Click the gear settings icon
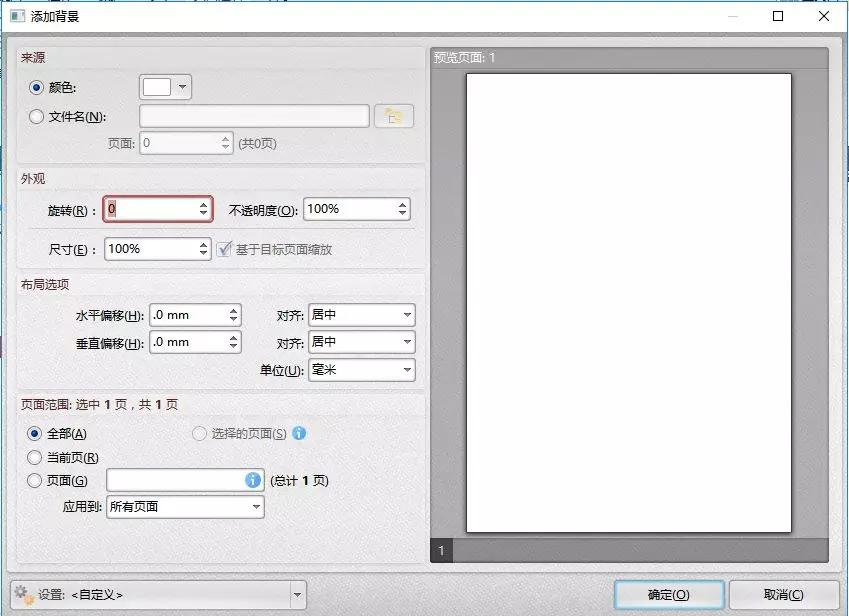The height and width of the screenshot is (616, 849). coord(23,594)
